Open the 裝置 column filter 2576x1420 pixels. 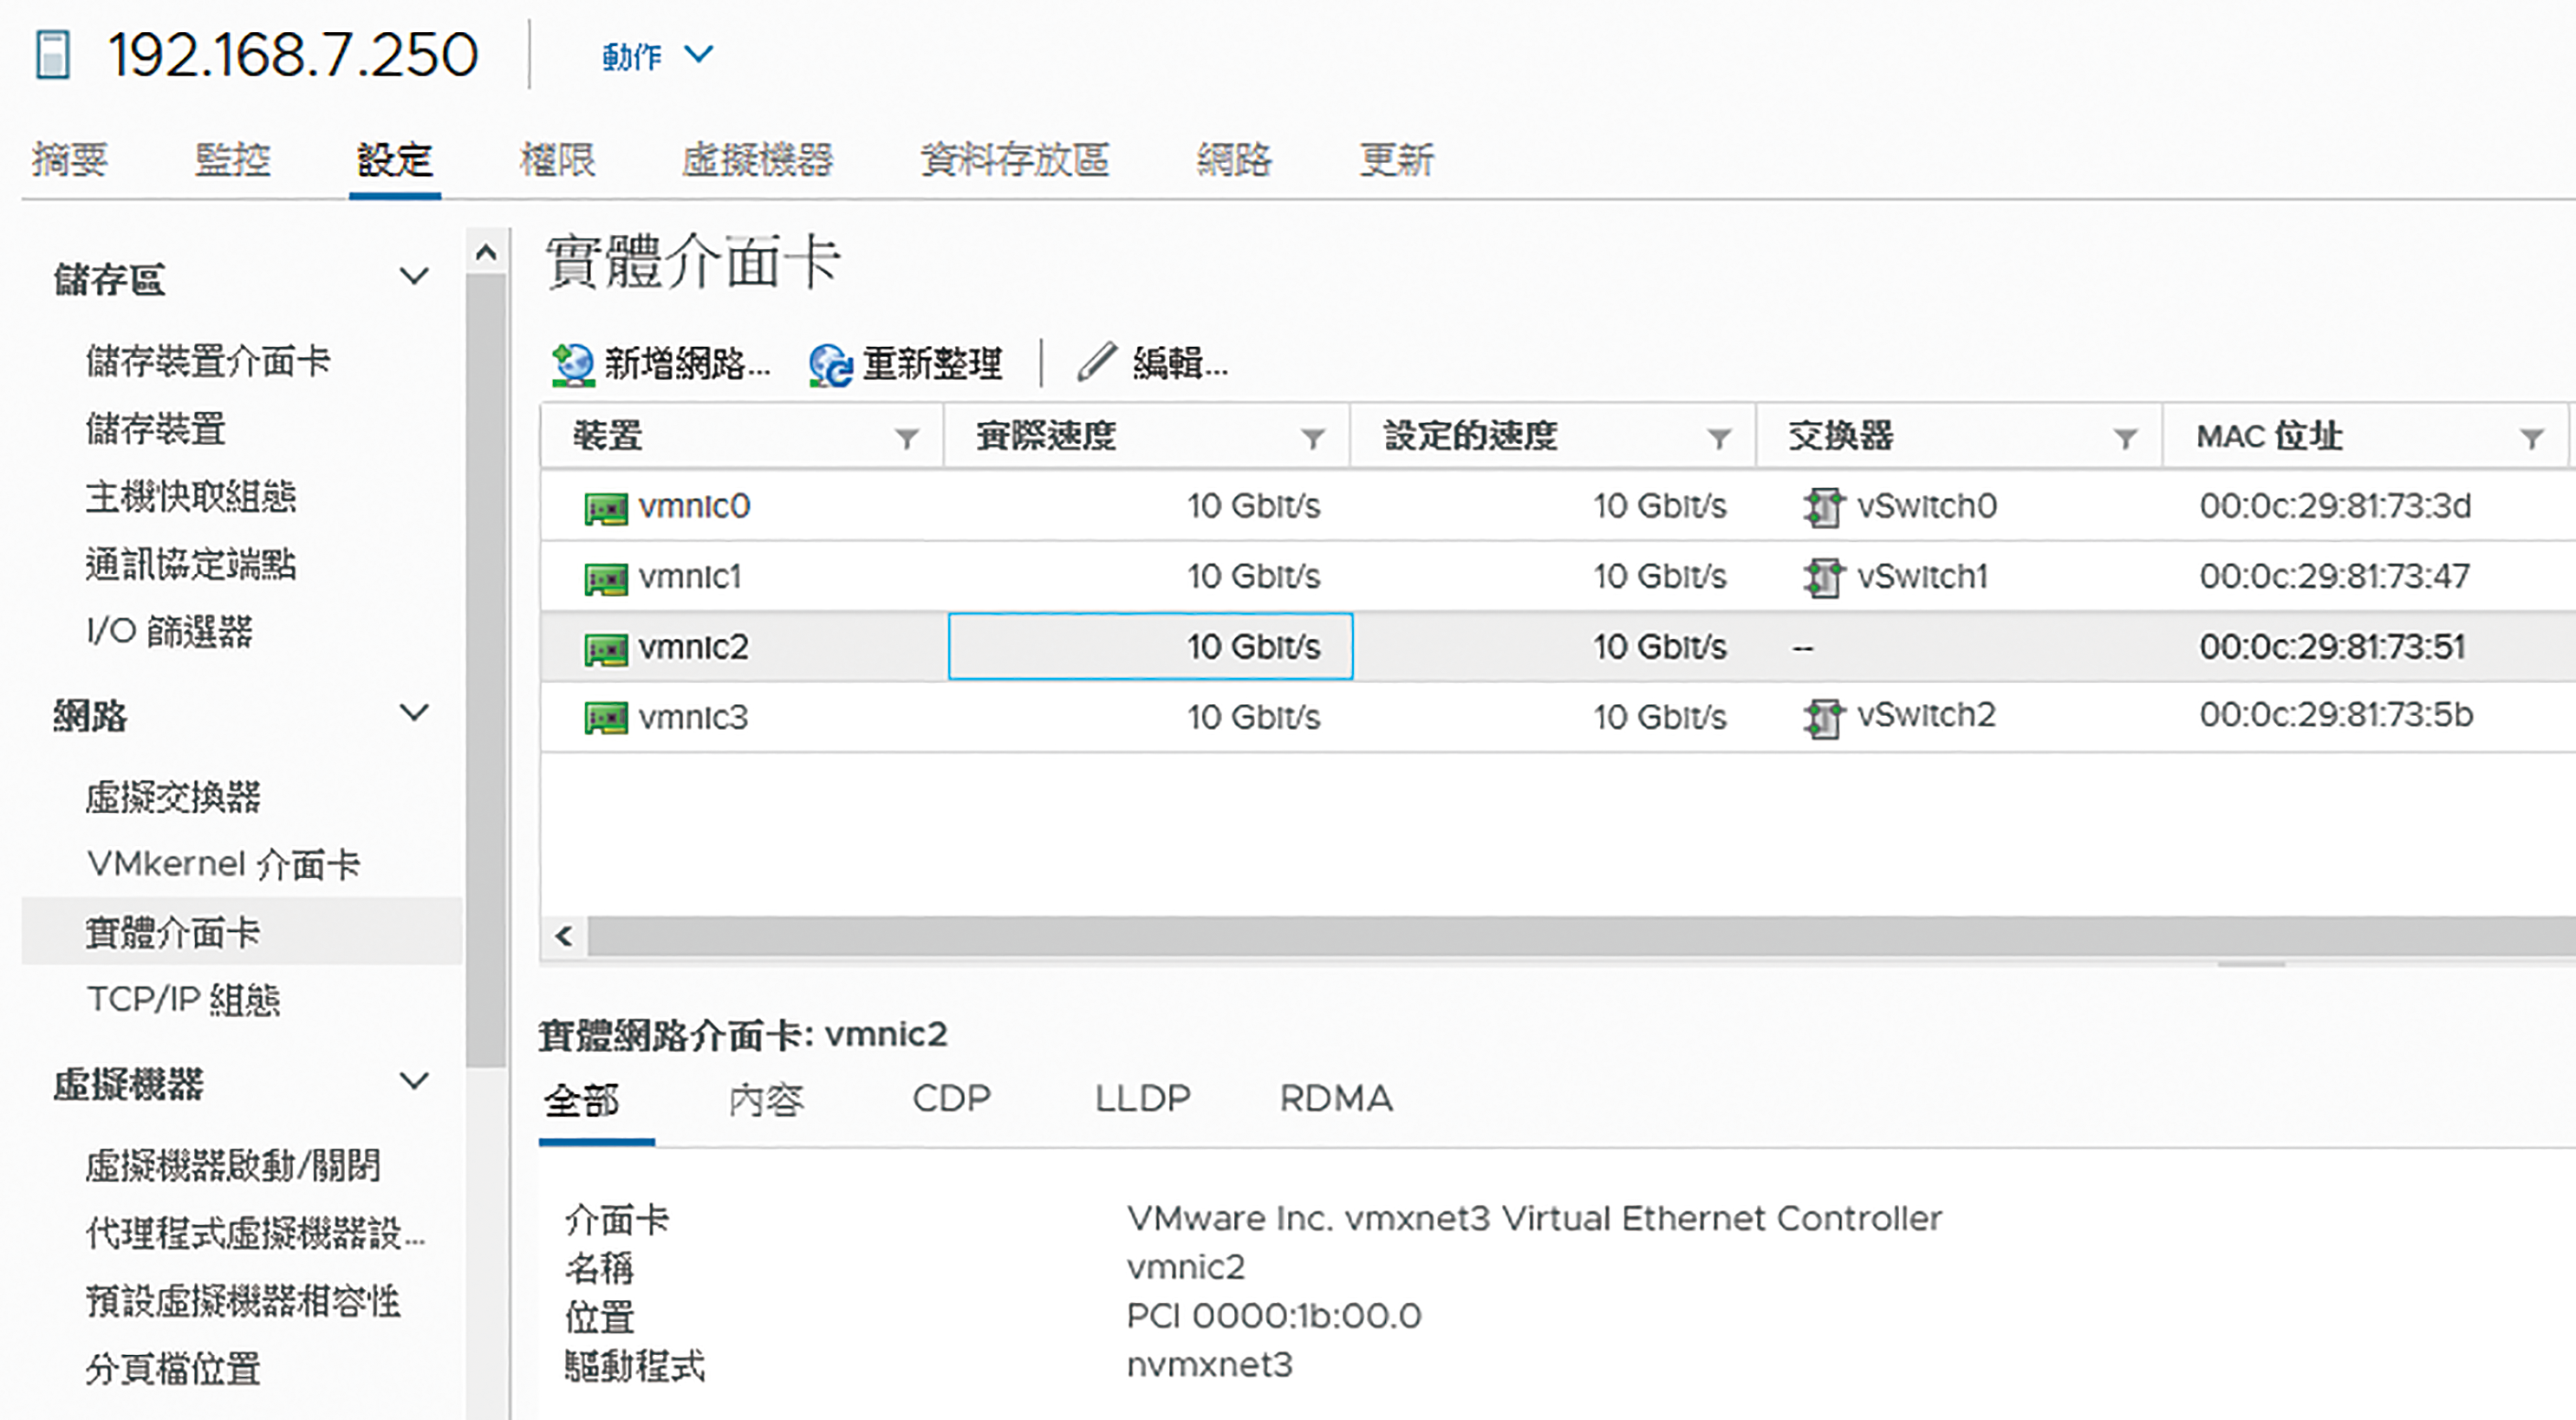click(x=907, y=438)
